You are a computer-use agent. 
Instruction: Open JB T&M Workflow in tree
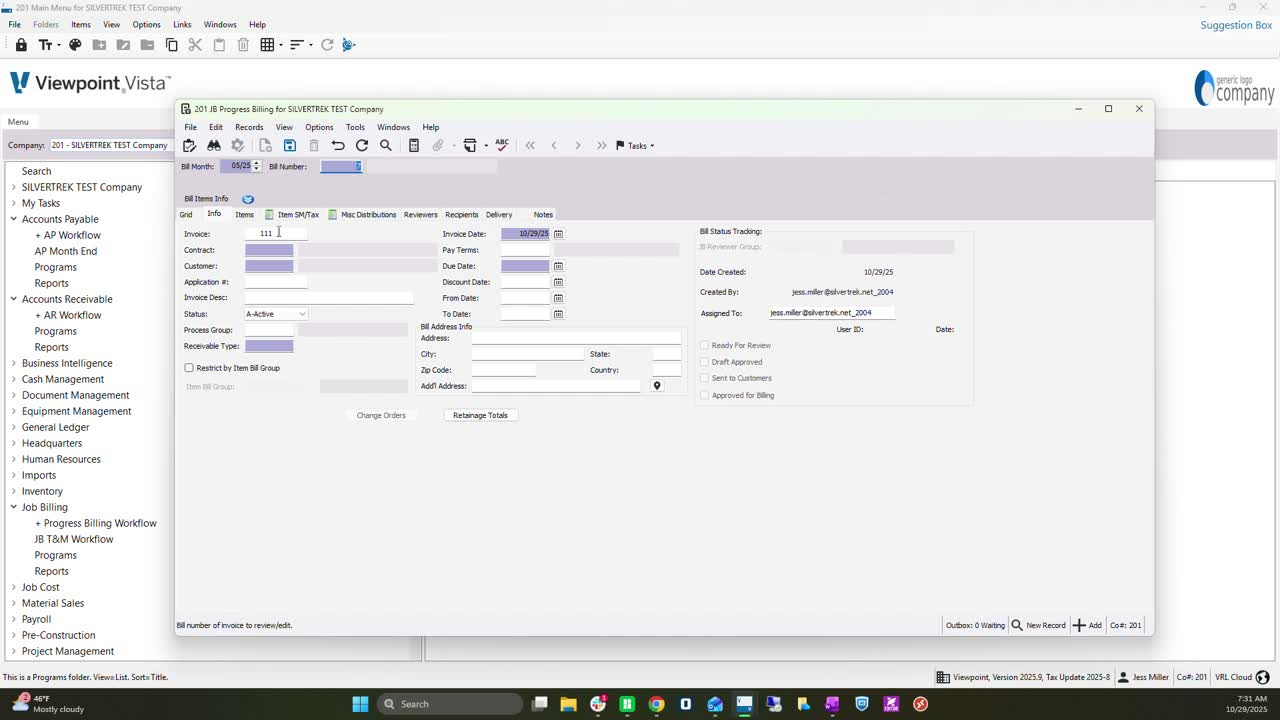pyautogui.click(x=74, y=539)
